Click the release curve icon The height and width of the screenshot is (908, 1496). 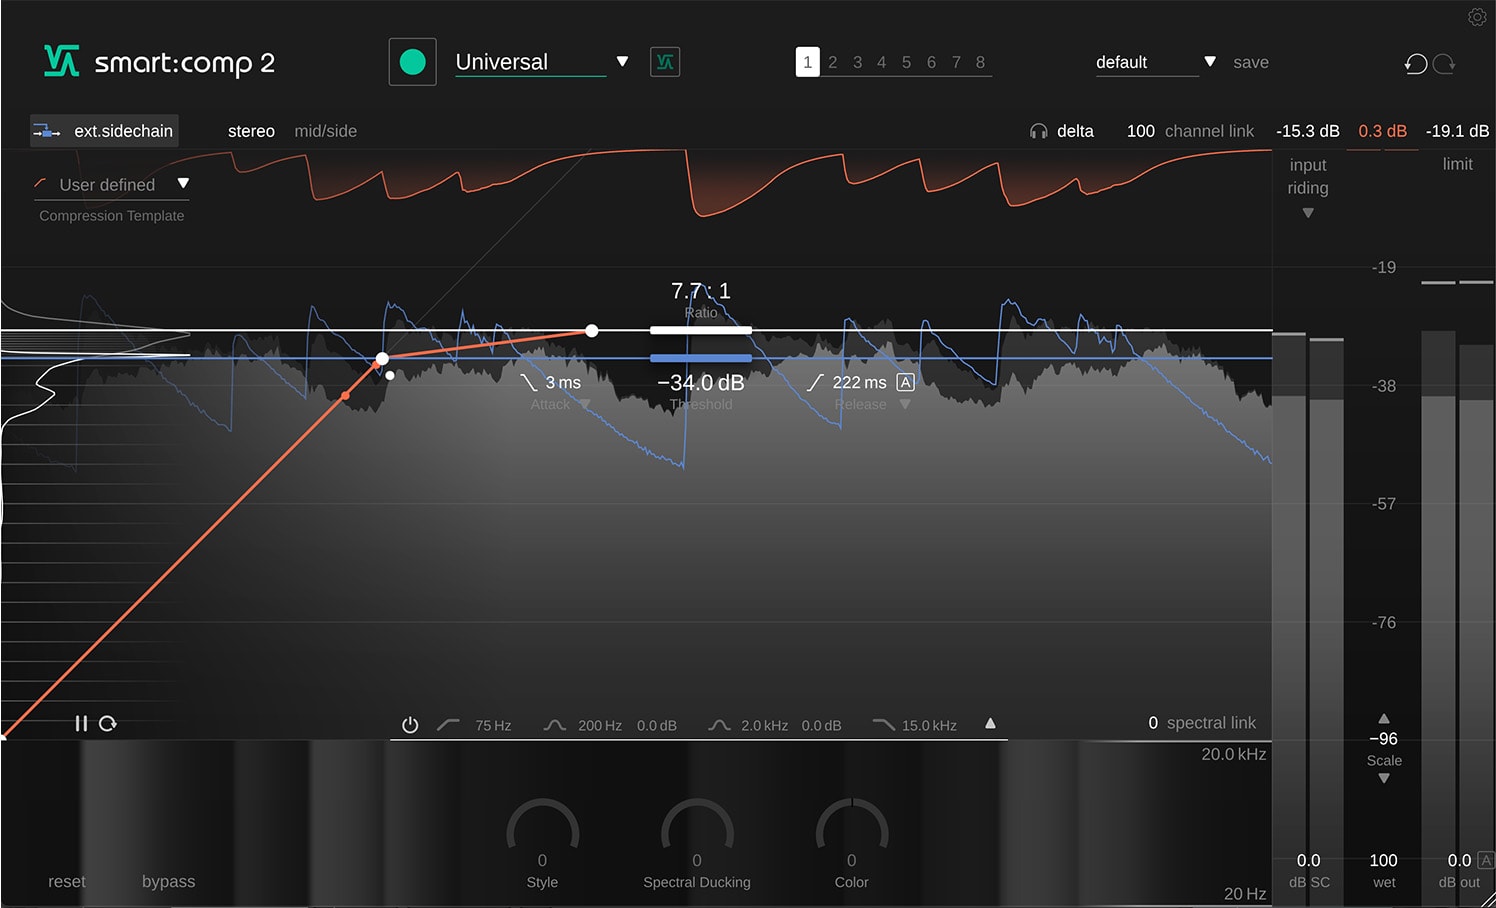point(815,382)
